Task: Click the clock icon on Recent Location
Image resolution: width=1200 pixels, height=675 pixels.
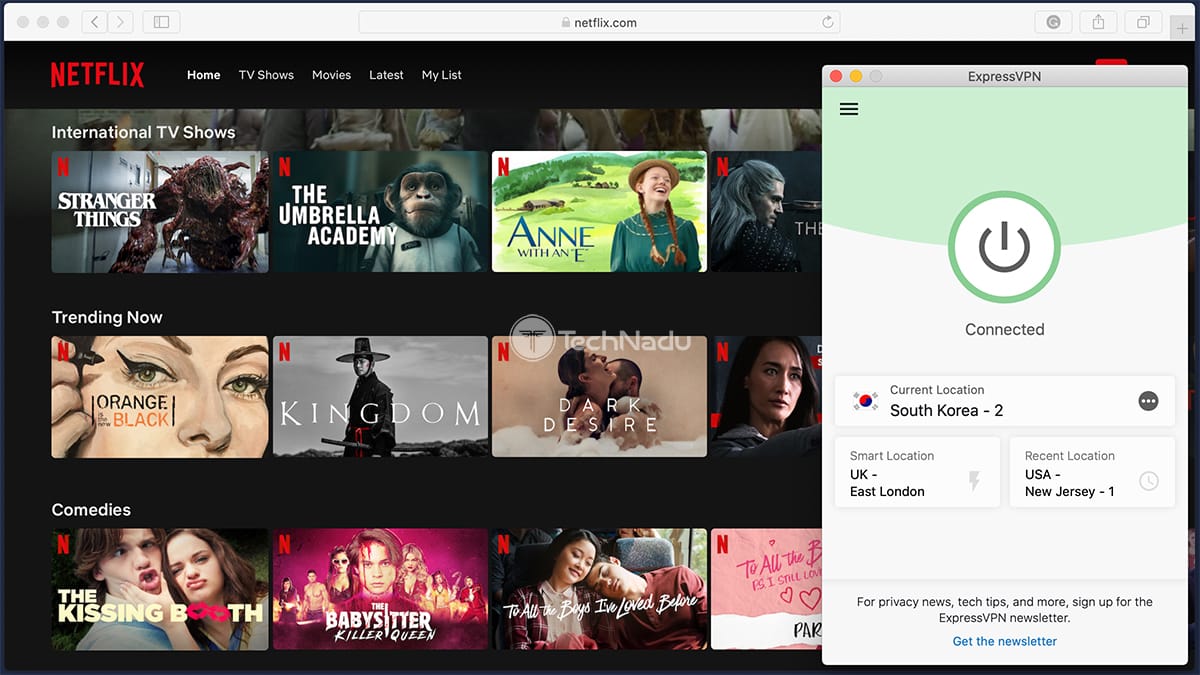Action: (x=1149, y=481)
